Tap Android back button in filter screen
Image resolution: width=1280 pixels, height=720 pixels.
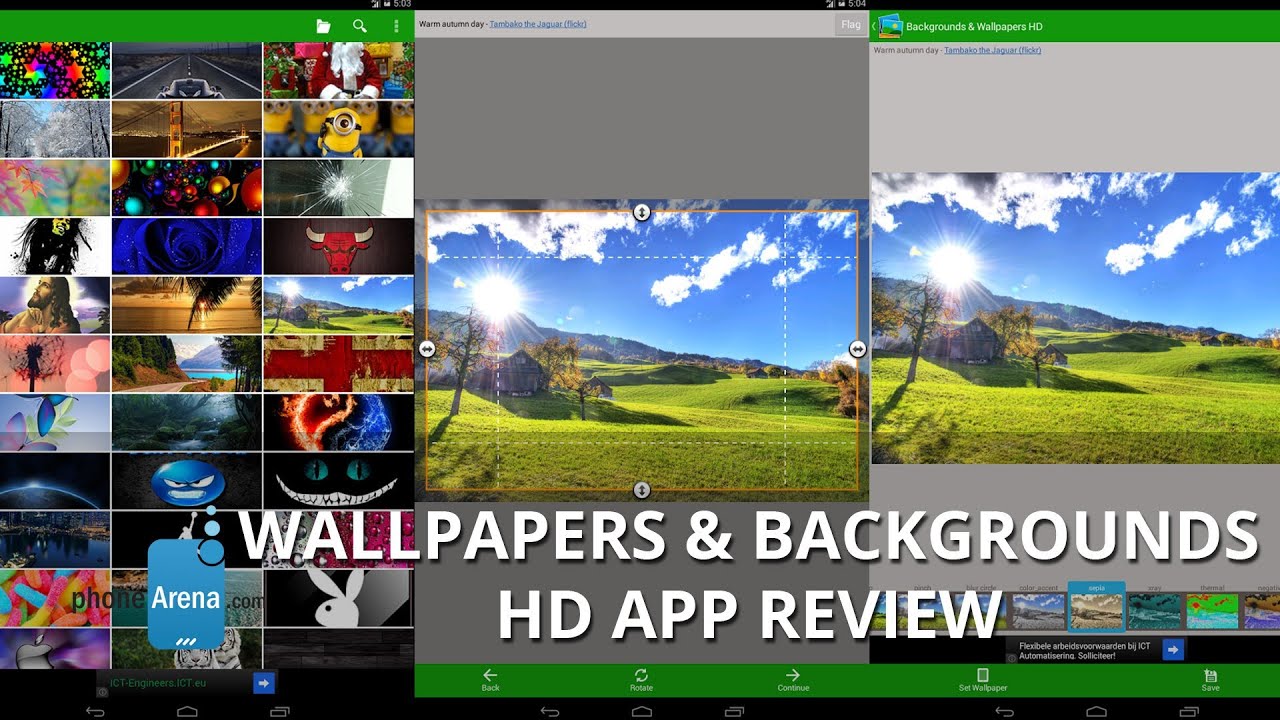(x=1005, y=711)
